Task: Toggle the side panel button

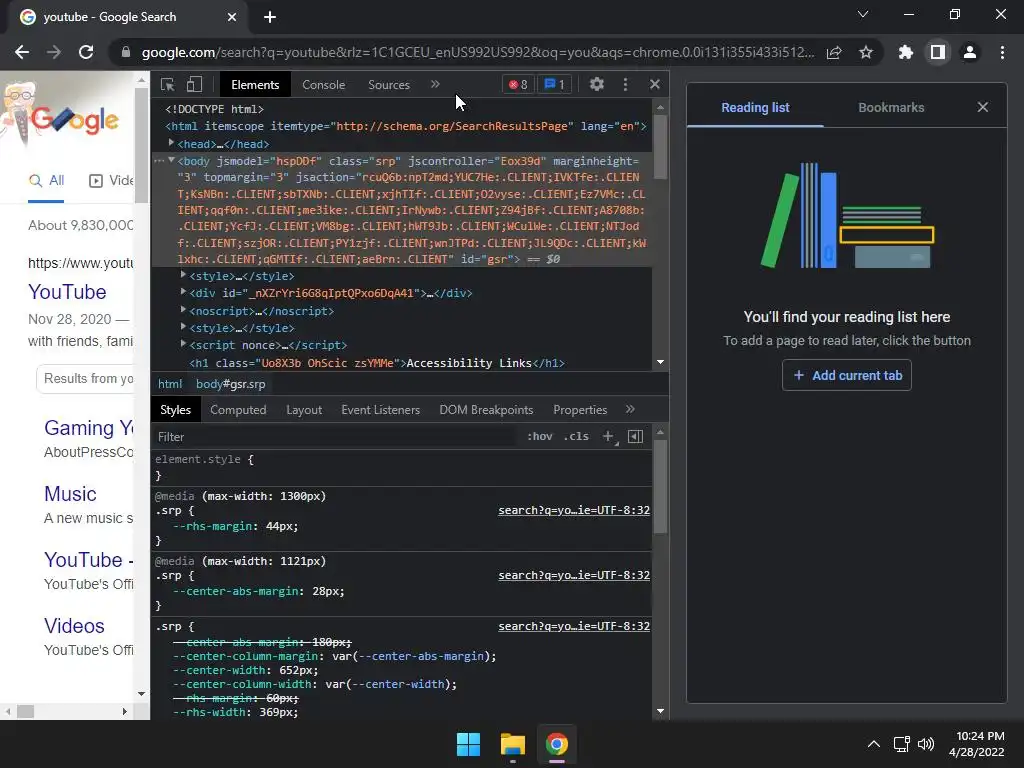Action: (937, 52)
